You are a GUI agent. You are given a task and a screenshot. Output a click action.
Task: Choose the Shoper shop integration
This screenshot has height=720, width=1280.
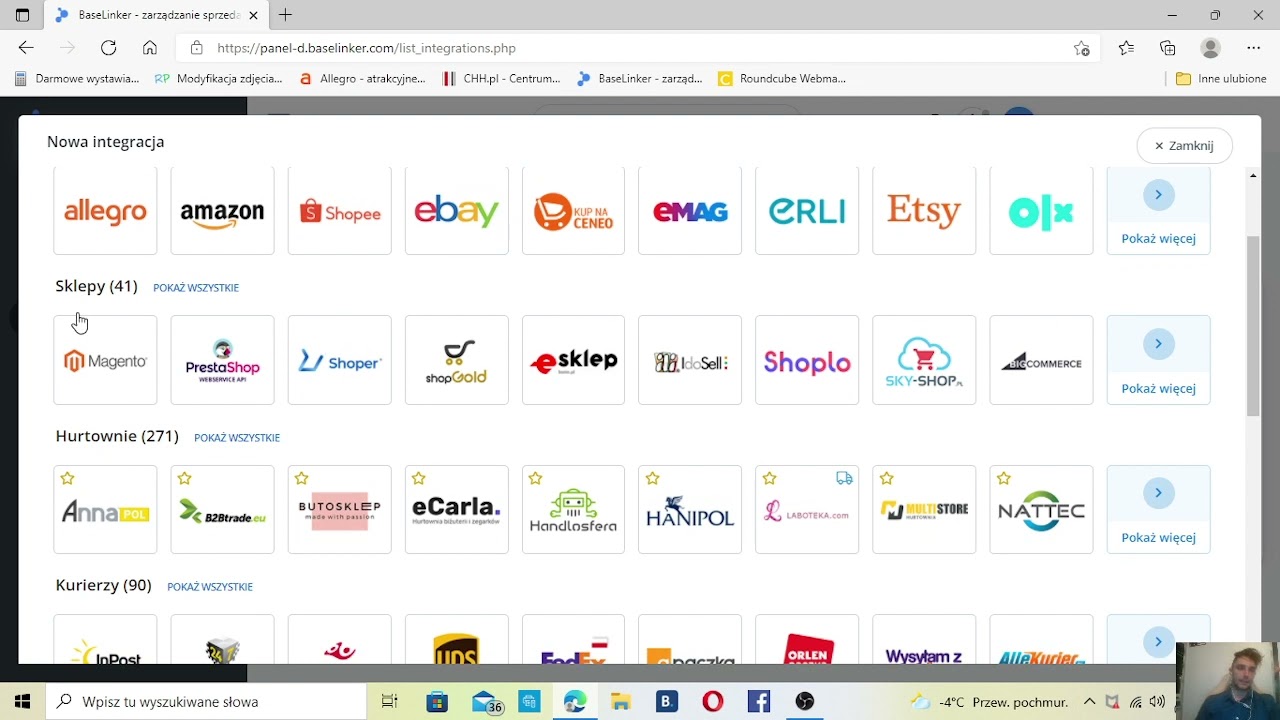click(x=339, y=360)
